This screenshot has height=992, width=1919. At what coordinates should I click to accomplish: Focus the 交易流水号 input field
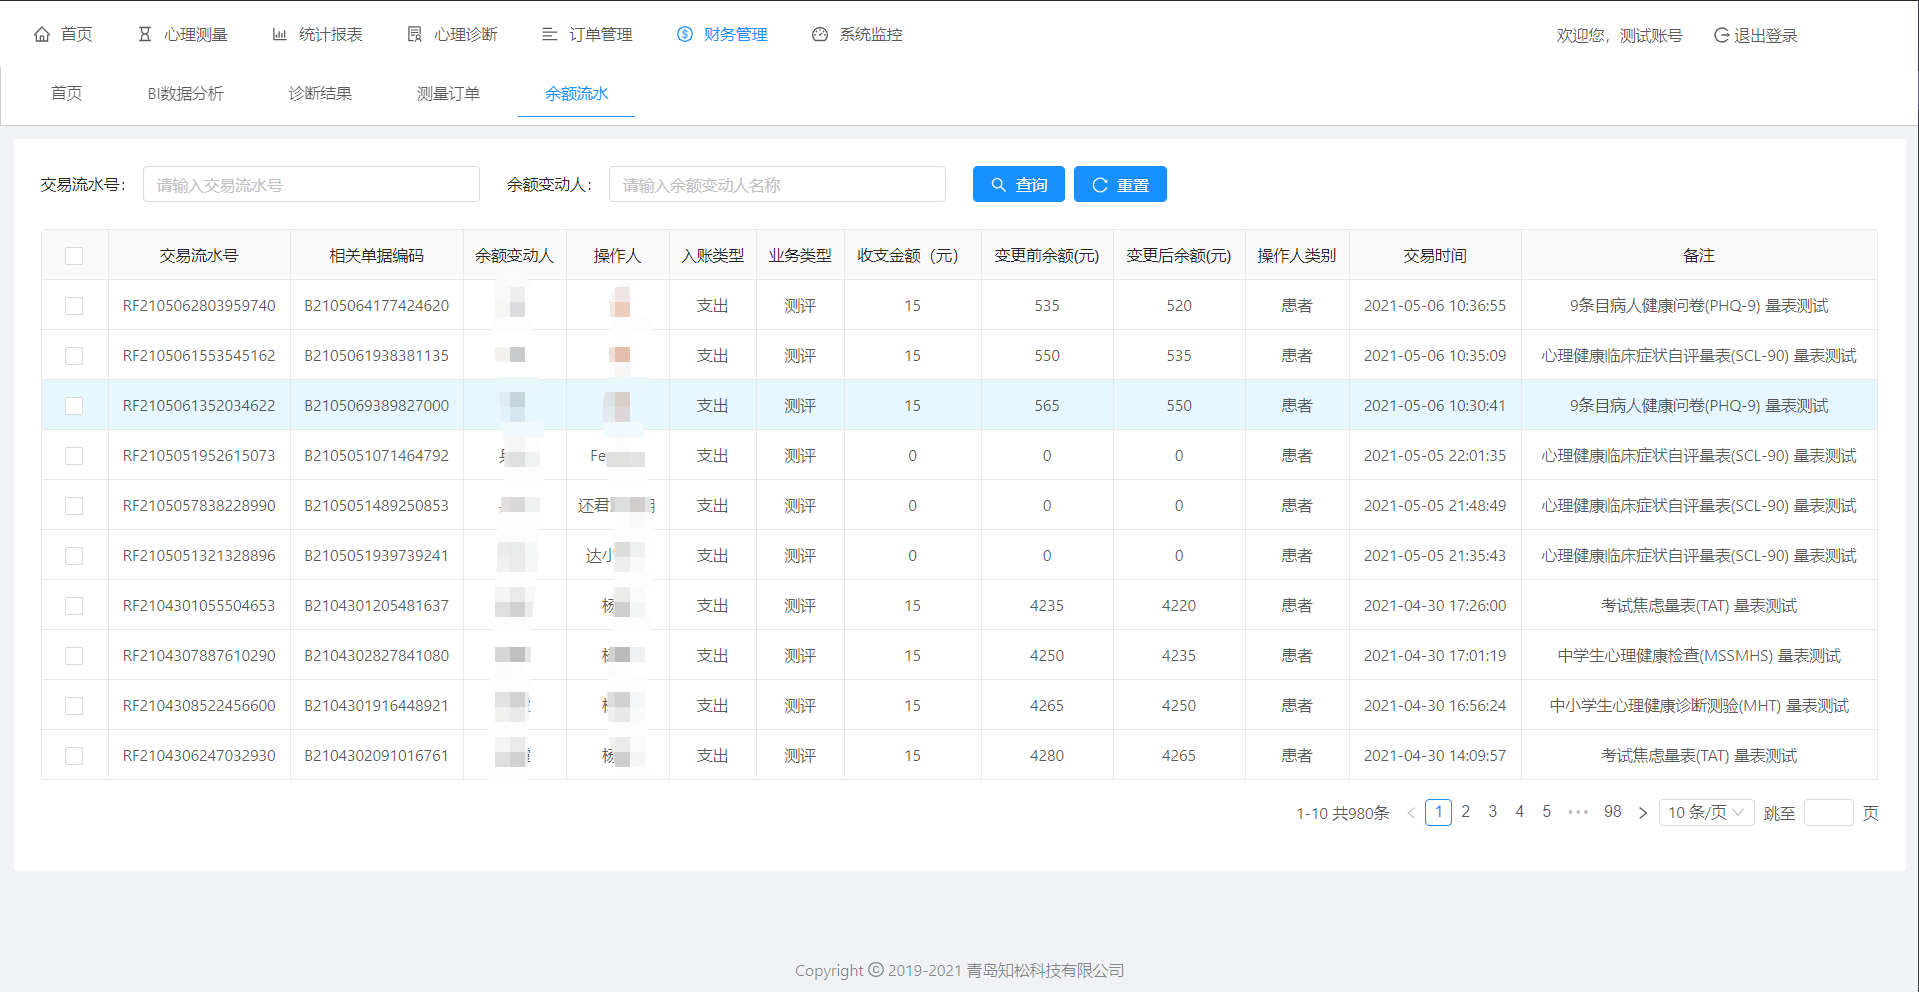[x=311, y=185]
